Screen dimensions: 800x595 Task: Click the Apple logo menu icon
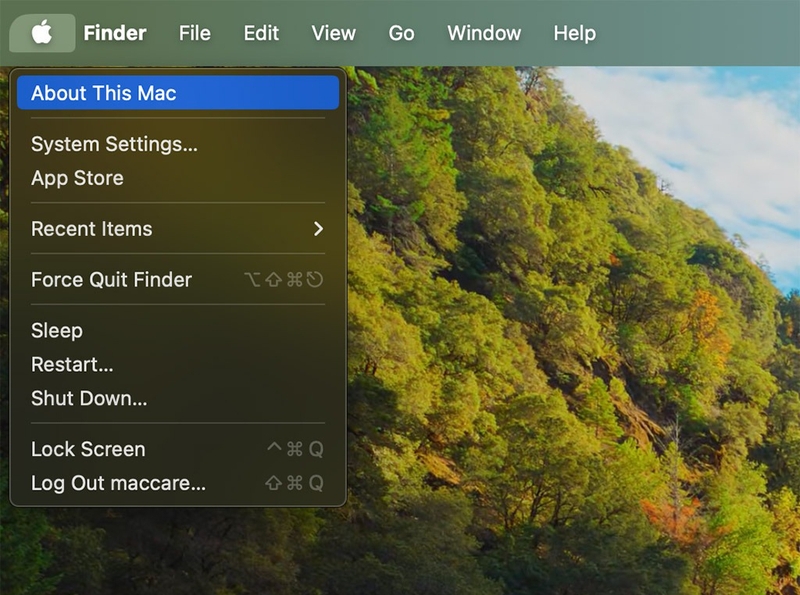point(42,33)
